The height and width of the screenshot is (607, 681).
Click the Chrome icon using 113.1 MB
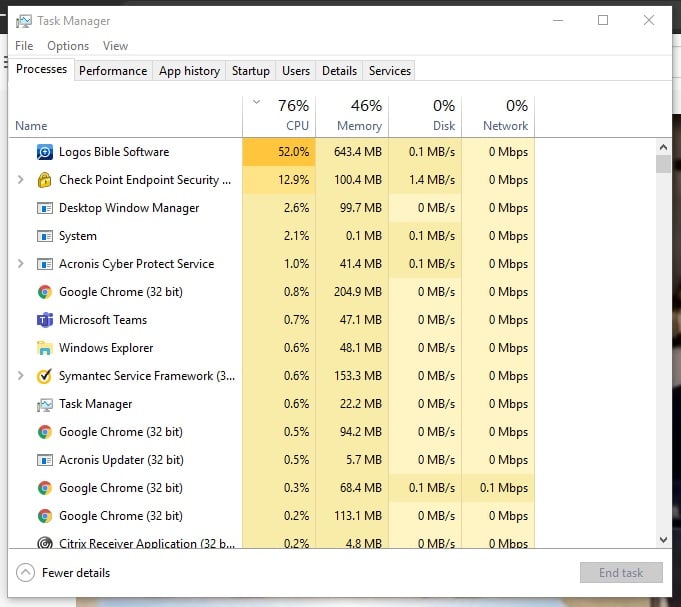click(x=45, y=516)
